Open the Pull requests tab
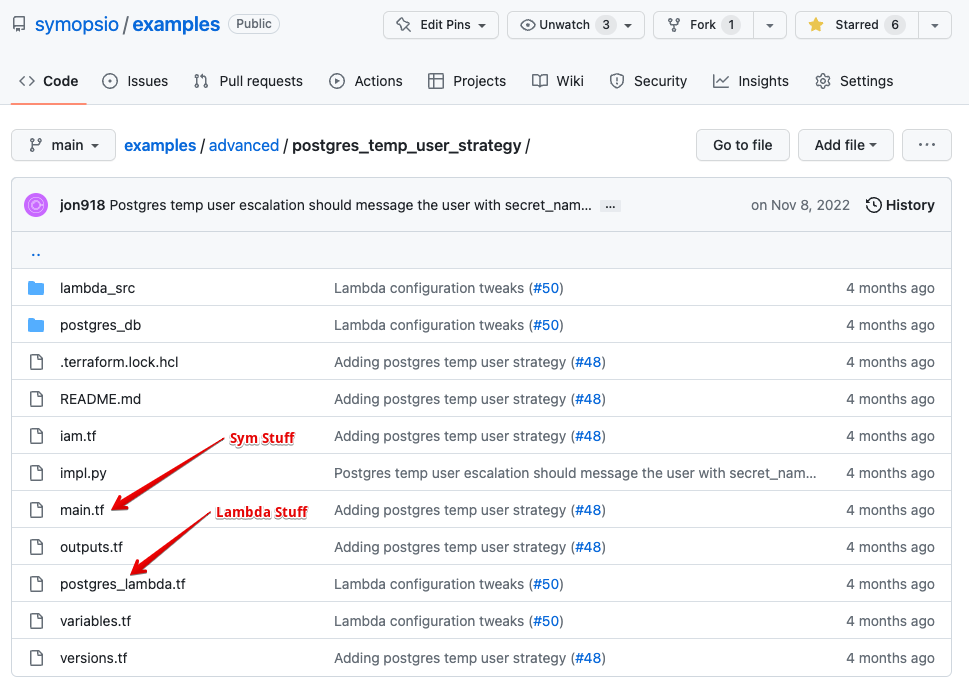The width and height of the screenshot is (969, 691). [248, 81]
